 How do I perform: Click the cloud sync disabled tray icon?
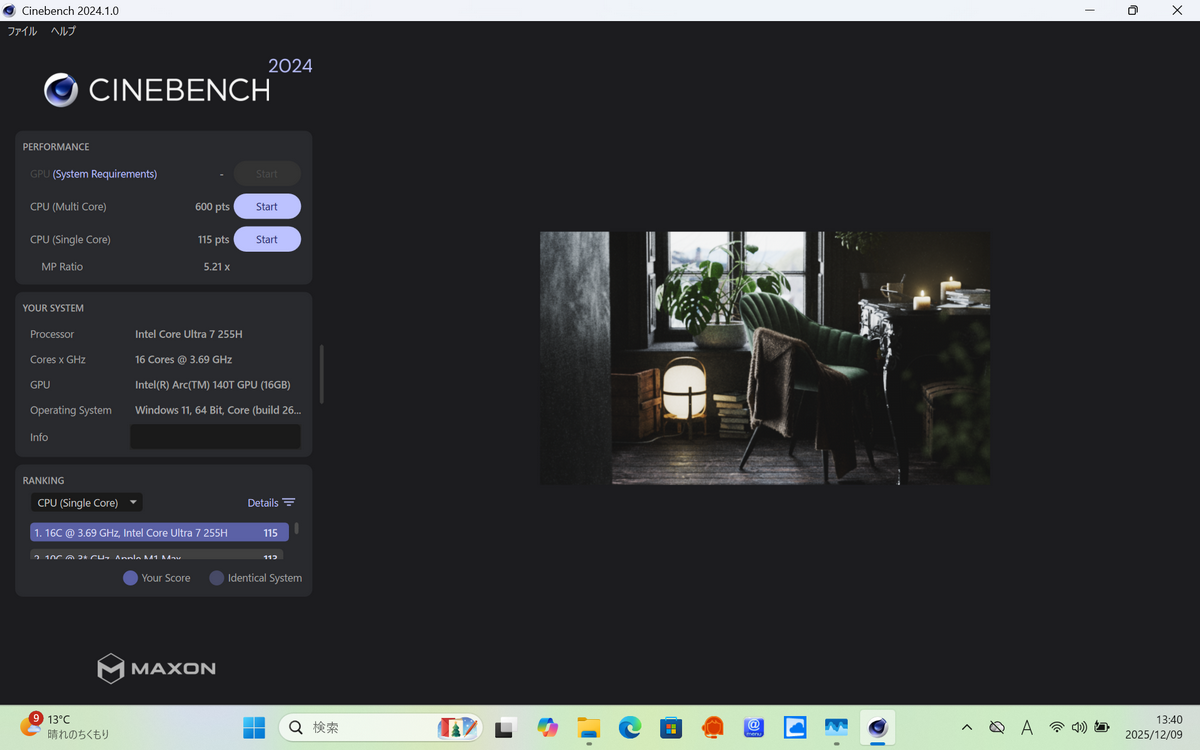click(997, 728)
